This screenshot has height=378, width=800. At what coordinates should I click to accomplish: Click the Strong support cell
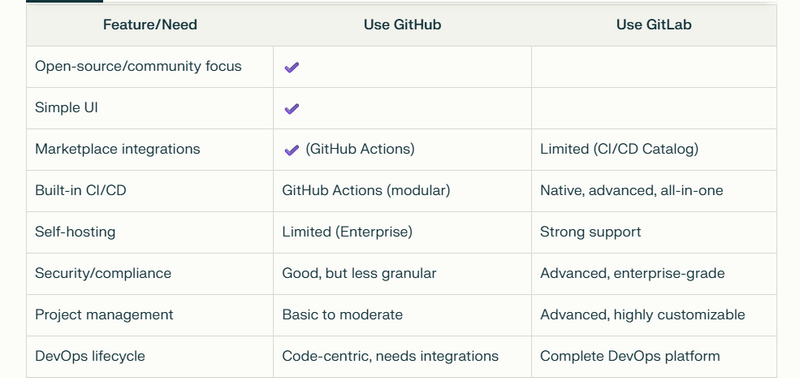point(654,232)
